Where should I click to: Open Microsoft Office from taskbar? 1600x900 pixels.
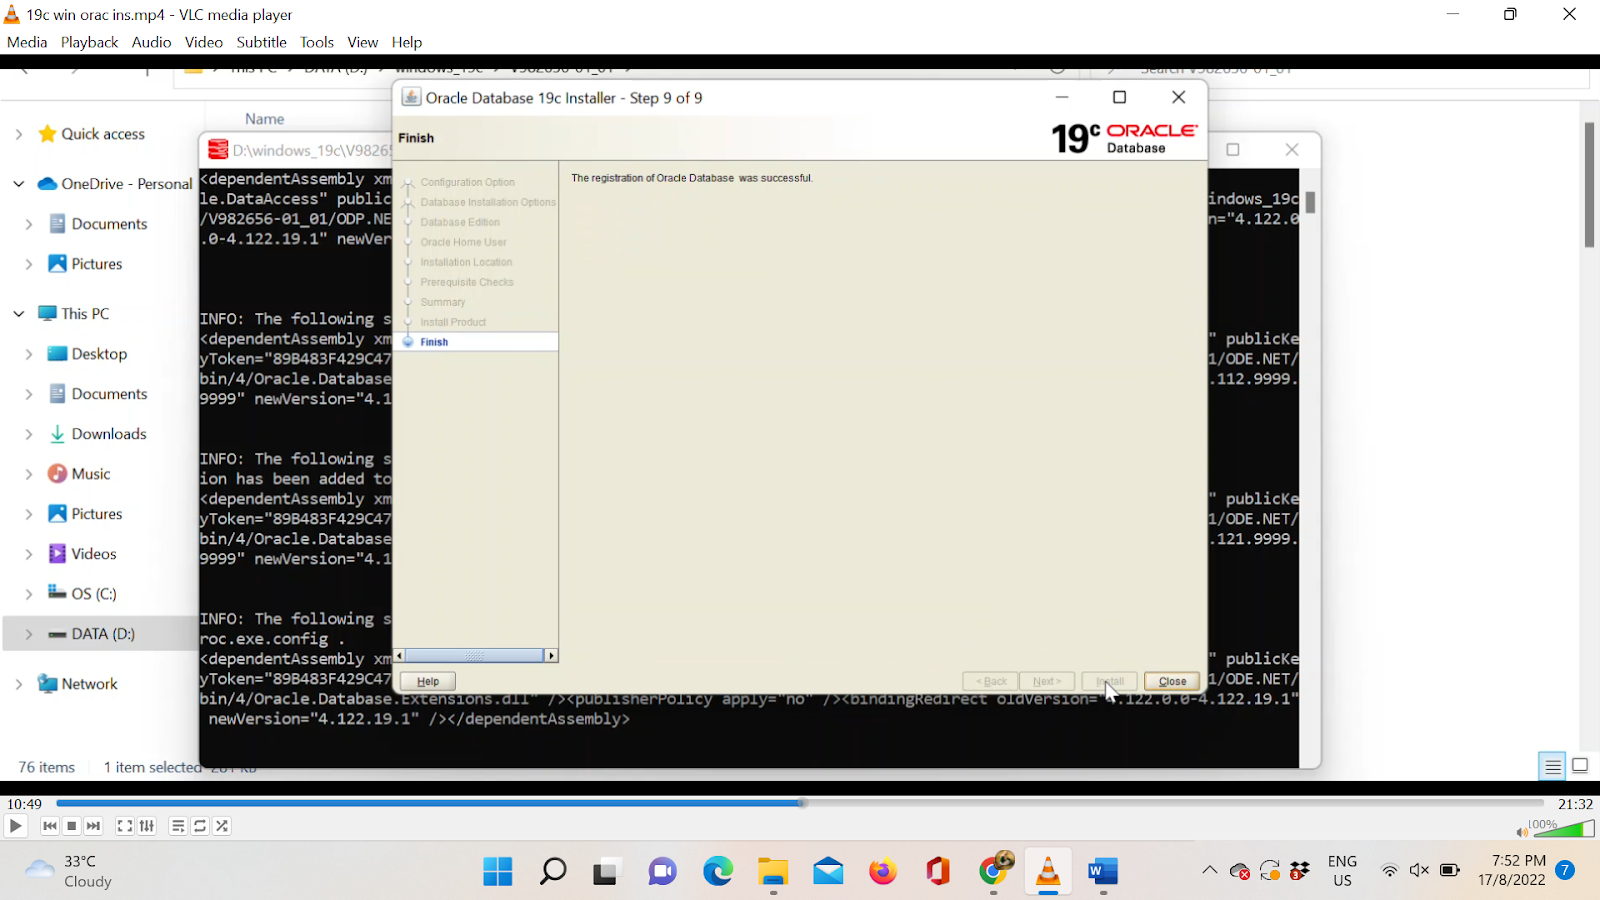(x=938, y=872)
